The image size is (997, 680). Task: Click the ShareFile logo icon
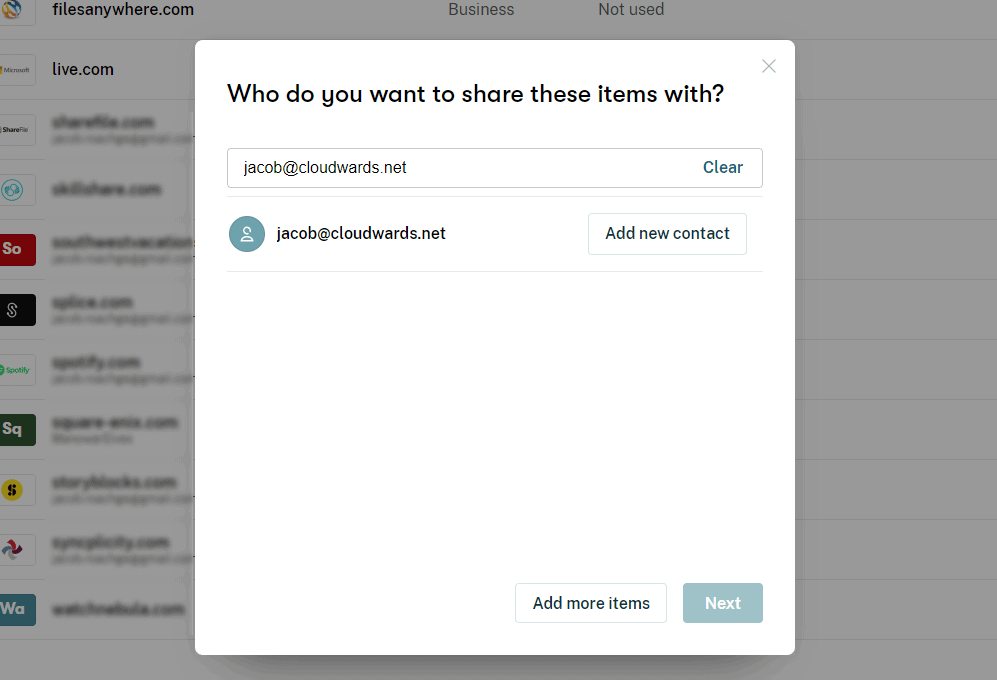(x=16, y=130)
